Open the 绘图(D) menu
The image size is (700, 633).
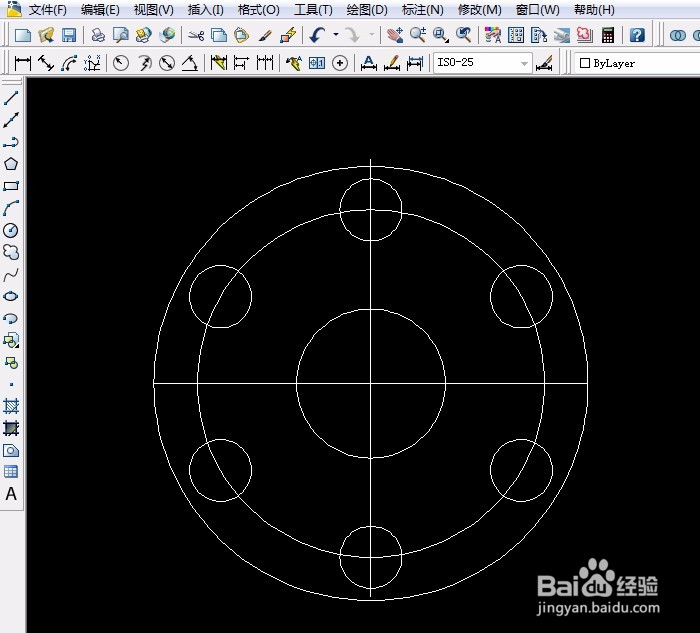pyautogui.click(x=367, y=9)
